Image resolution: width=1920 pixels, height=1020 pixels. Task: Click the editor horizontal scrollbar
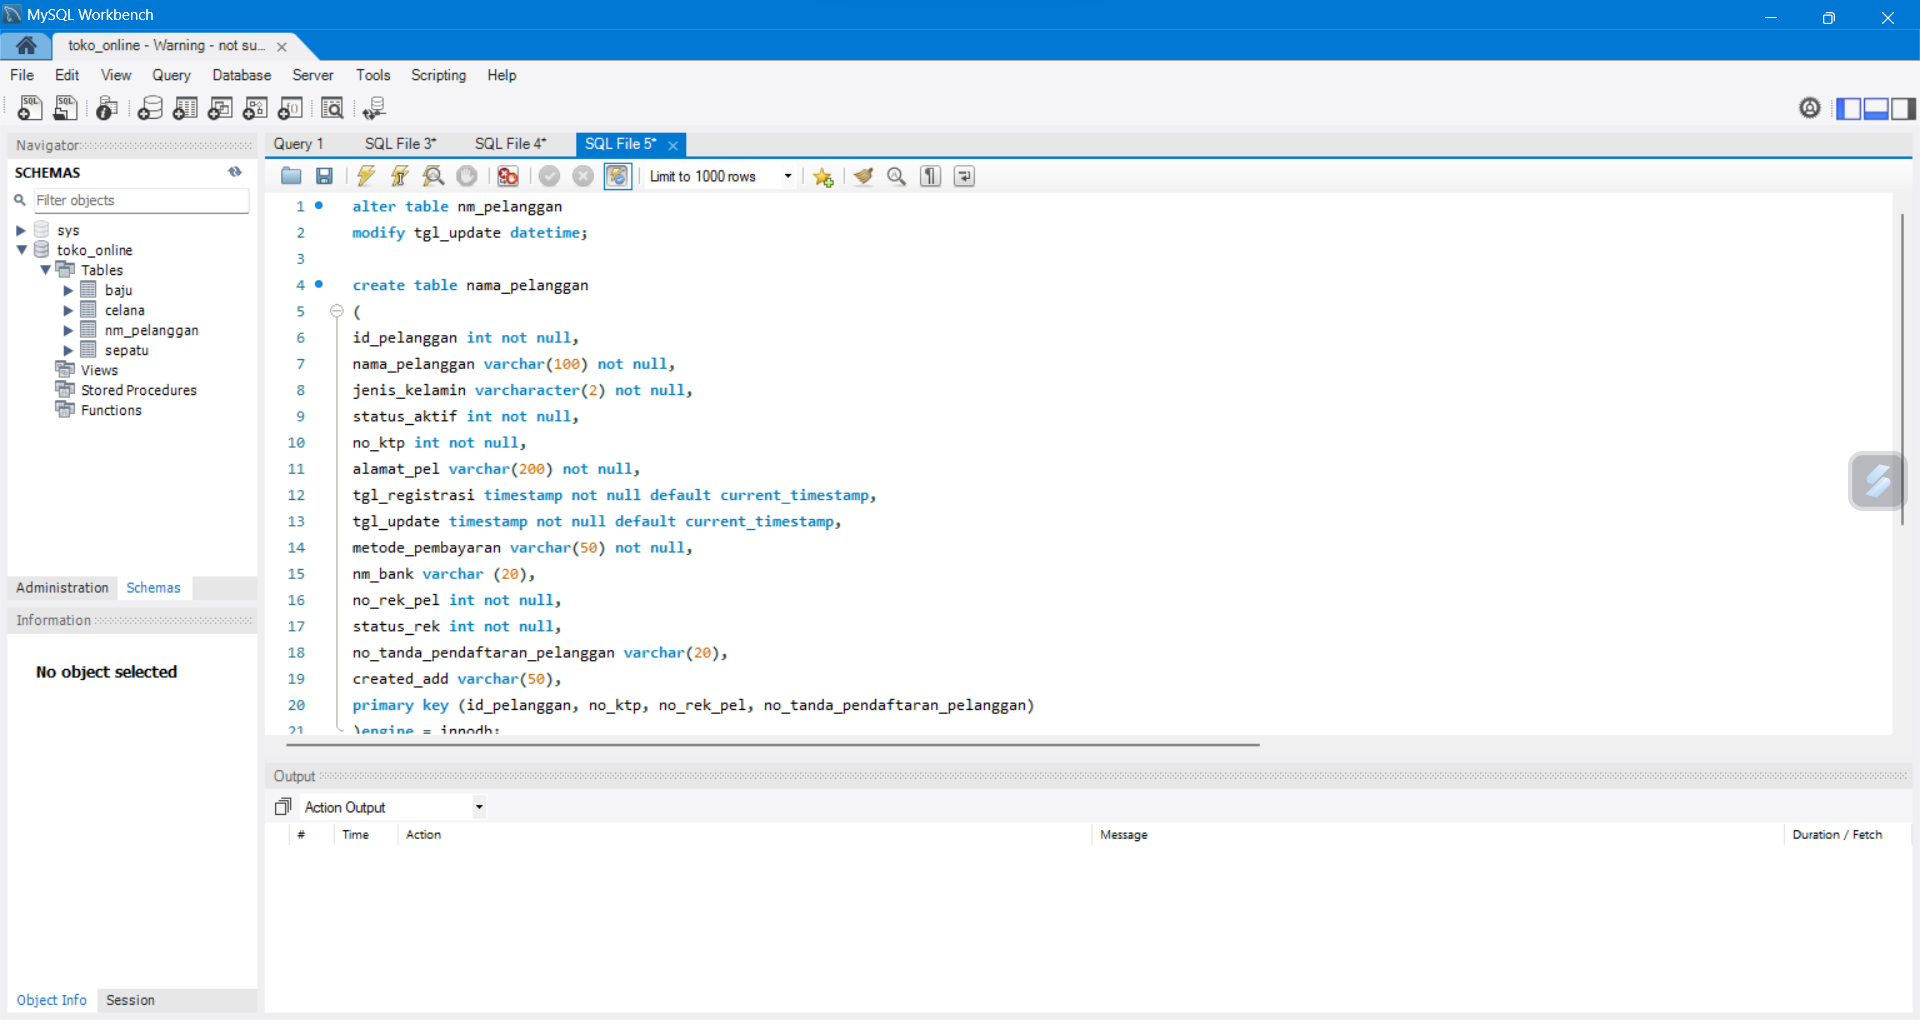772,745
